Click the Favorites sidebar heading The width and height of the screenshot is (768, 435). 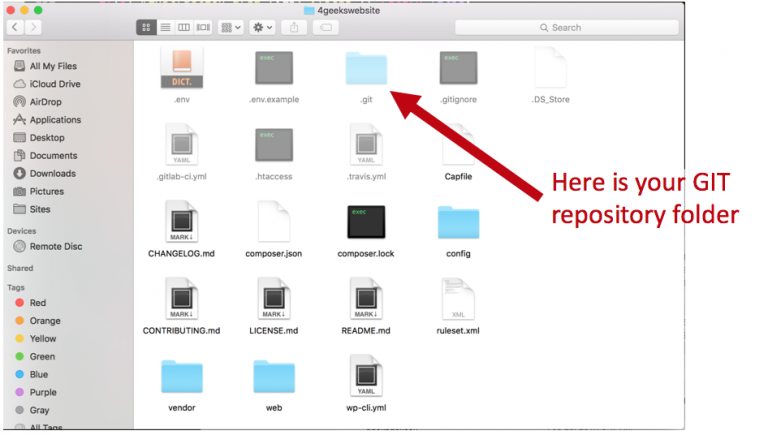pyautogui.click(x=24, y=50)
